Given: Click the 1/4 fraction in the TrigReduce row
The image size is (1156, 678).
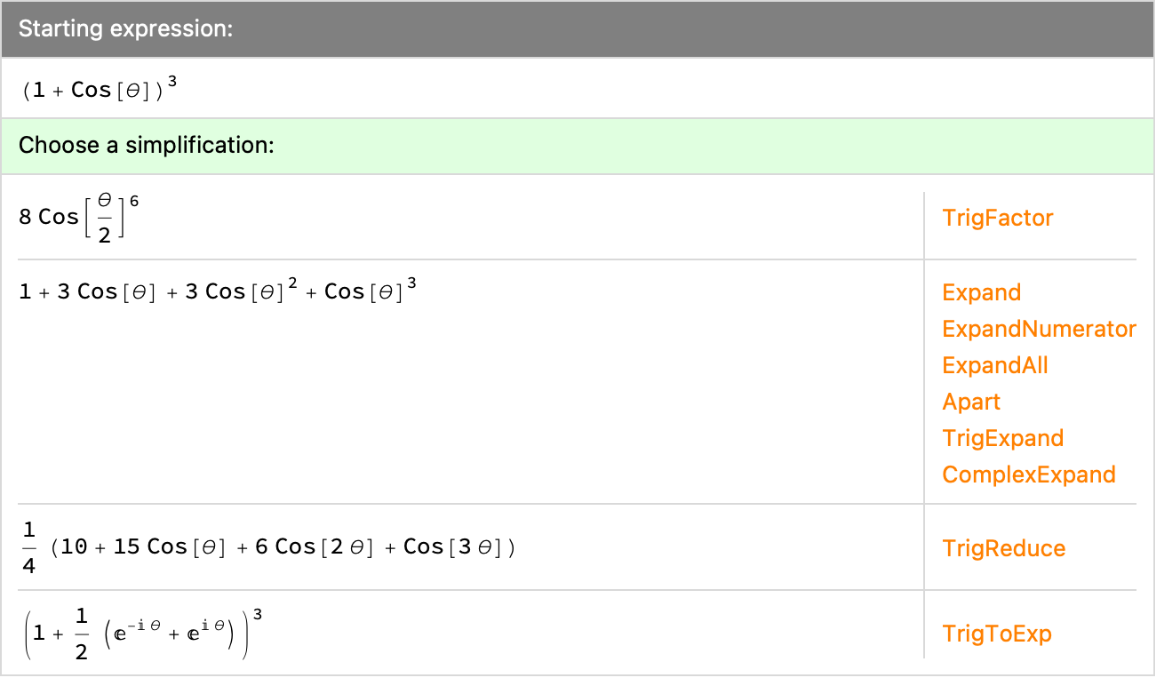Looking at the screenshot, I should coord(28,548).
